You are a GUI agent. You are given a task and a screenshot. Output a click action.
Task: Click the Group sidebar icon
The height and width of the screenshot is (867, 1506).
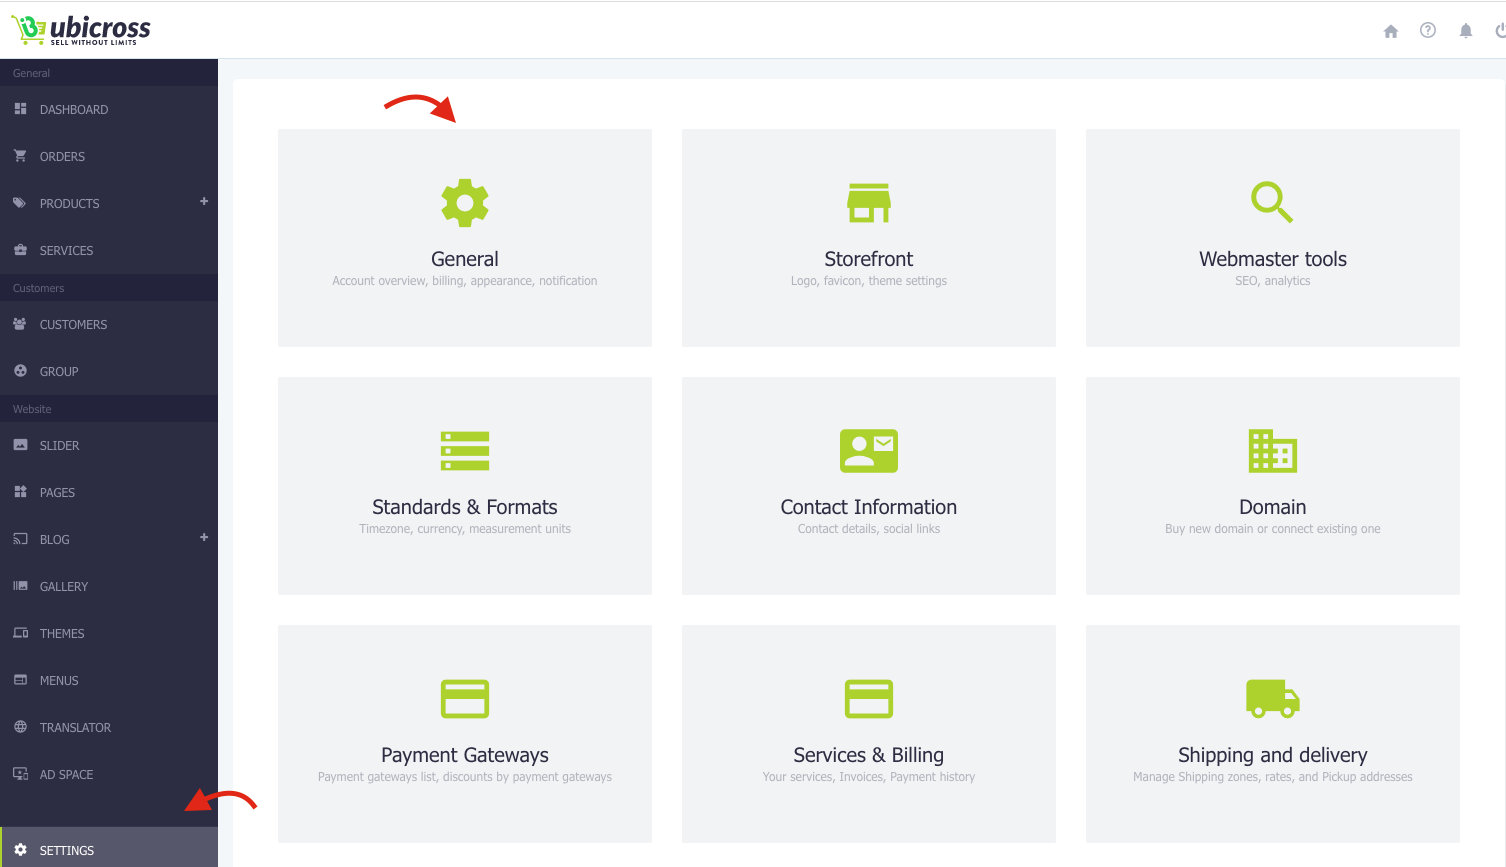tap(20, 370)
